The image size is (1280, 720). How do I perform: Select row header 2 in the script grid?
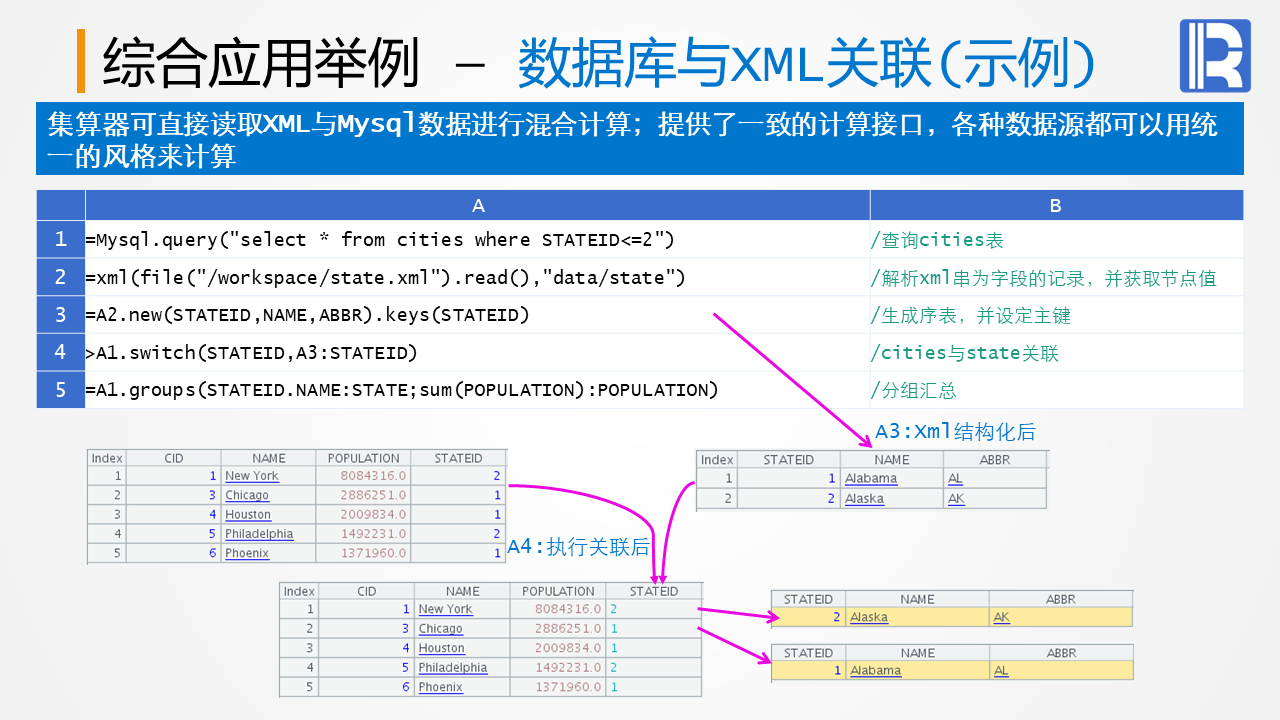pyautogui.click(x=61, y=278)
